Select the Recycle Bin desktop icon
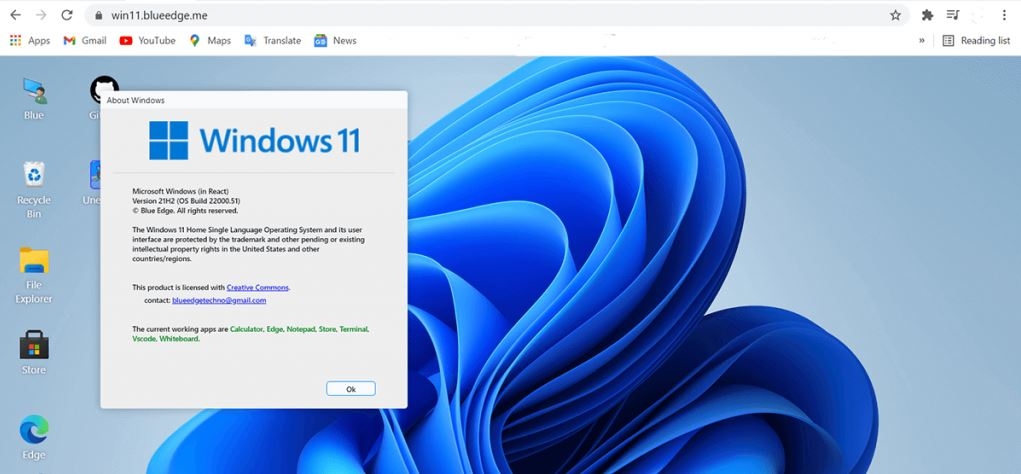The width and height of the screenshot is (1021, 474). coord(34,189)
